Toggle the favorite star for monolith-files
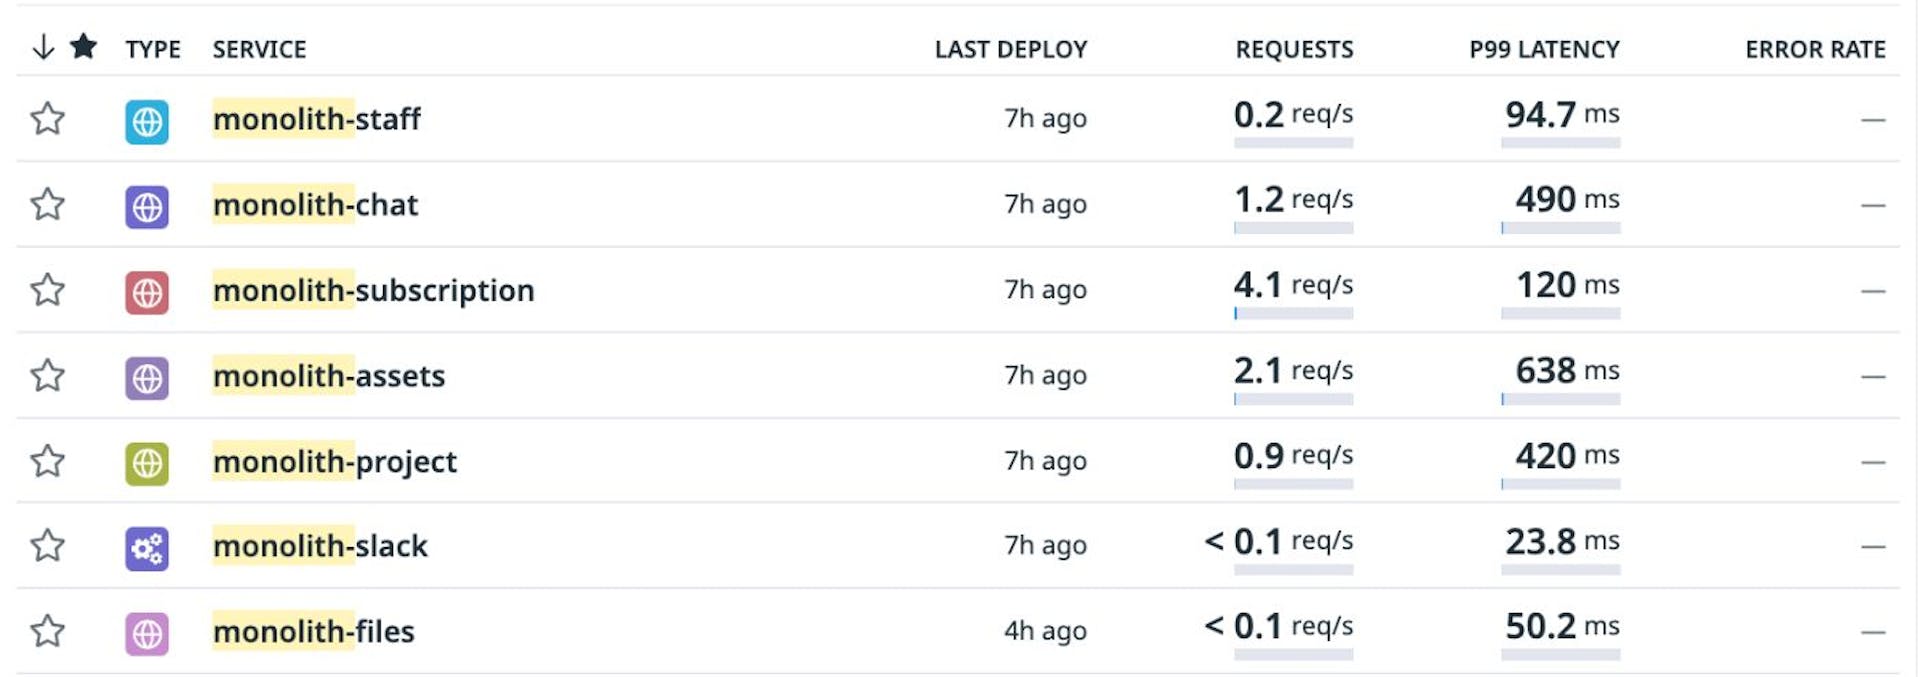 47,633
